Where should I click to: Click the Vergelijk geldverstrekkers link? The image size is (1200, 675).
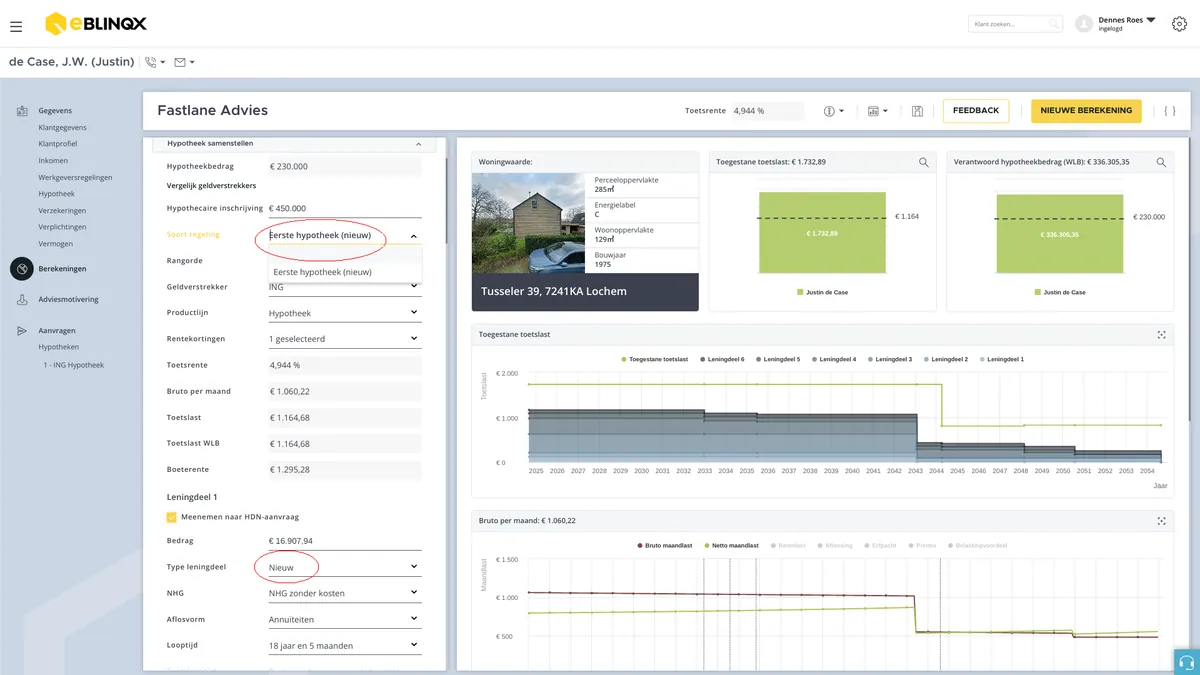(211, 186)
